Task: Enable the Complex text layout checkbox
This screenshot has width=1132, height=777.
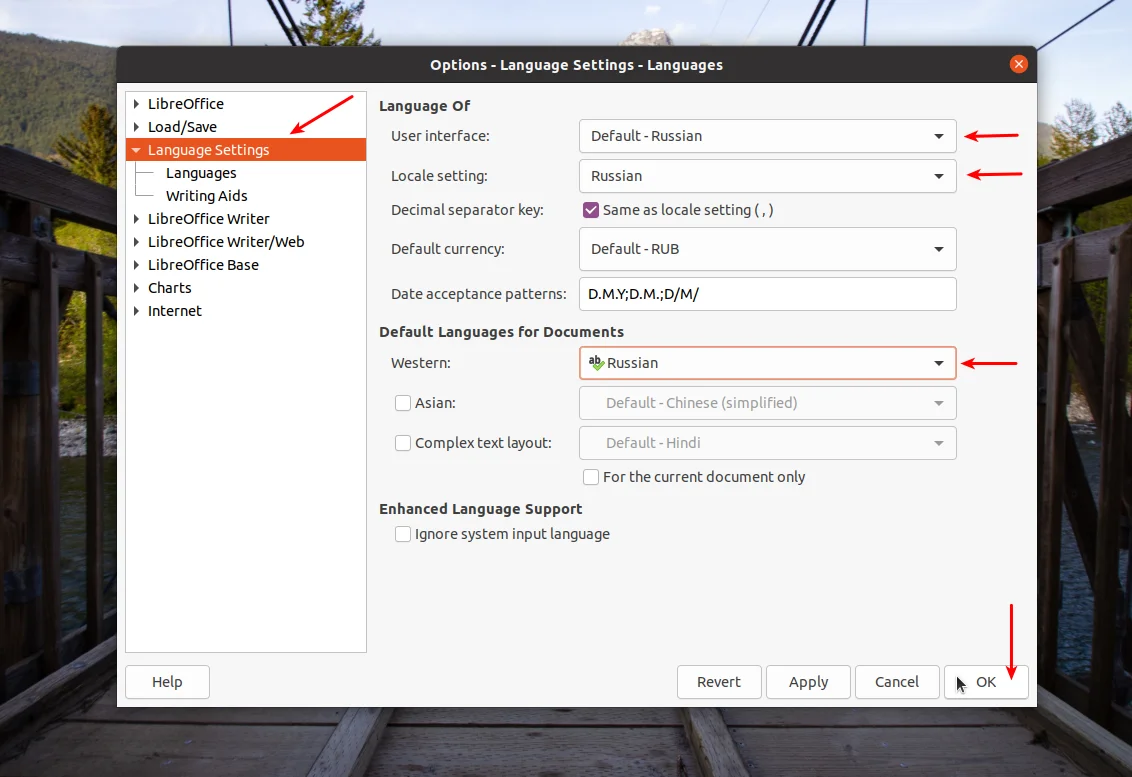Action: click(x=403, y=443)
